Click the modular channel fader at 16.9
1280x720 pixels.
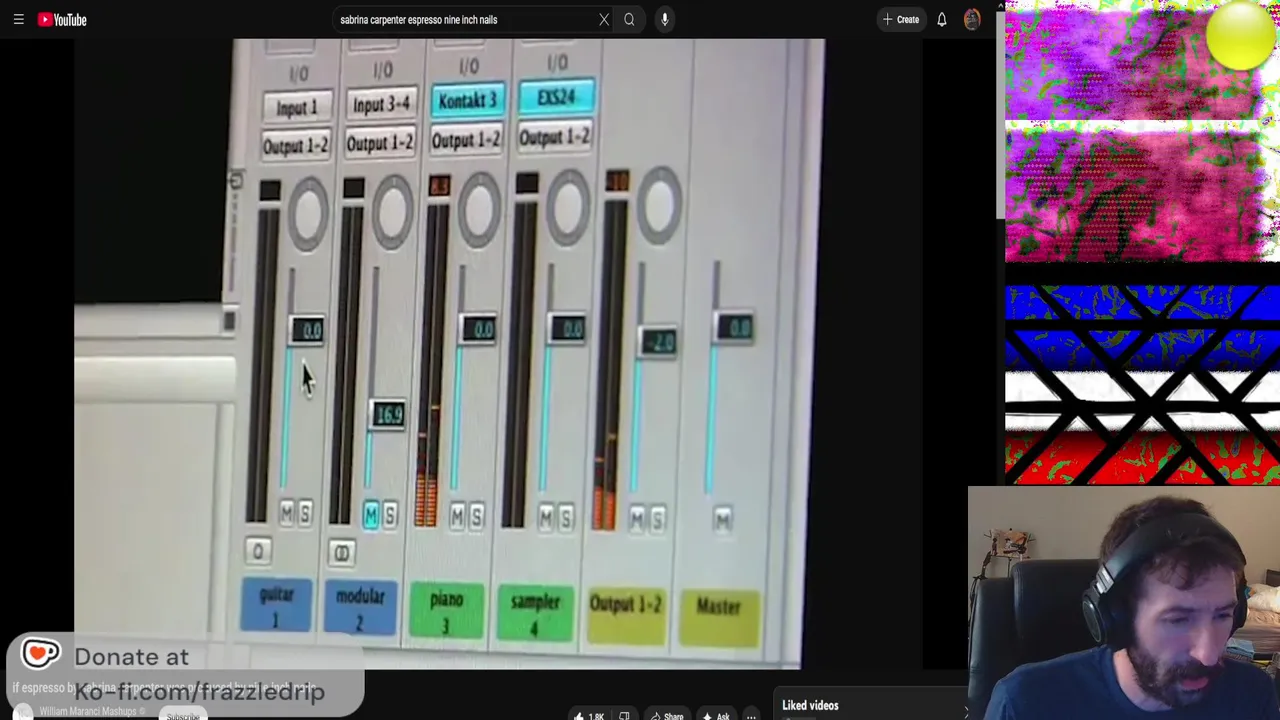point(388,414)
